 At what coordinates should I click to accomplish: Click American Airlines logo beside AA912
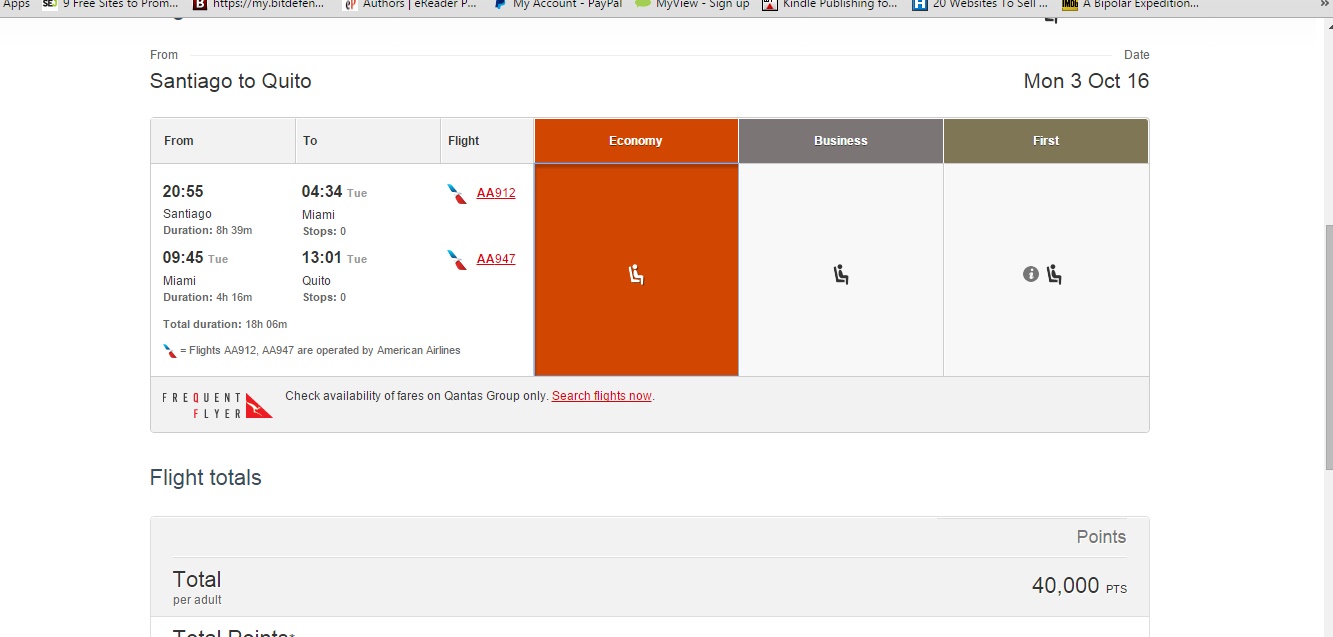pyautogui.click(x=457, y=194)
